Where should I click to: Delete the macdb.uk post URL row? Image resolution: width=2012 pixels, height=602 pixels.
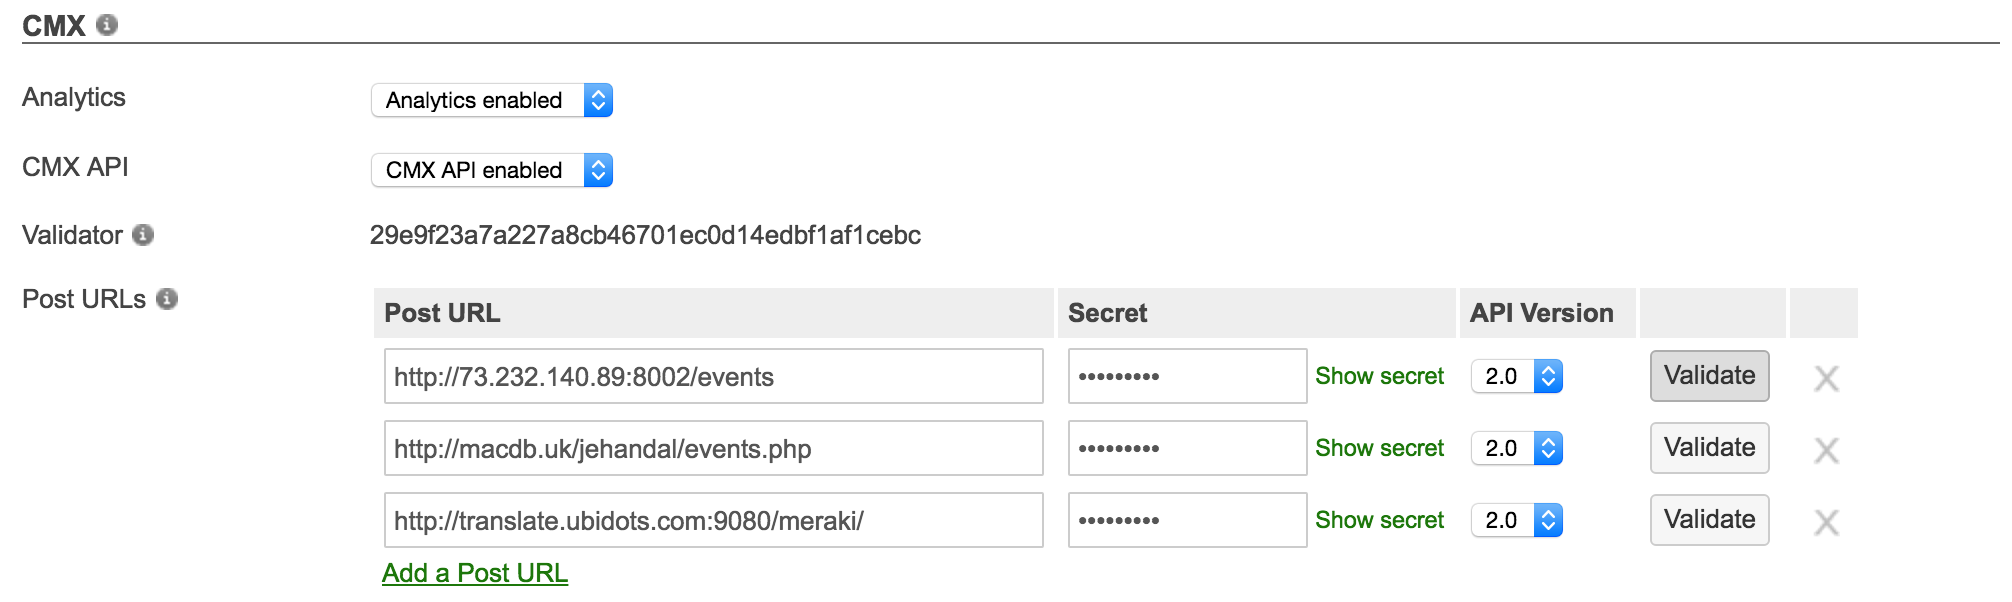coord(1826,450)
